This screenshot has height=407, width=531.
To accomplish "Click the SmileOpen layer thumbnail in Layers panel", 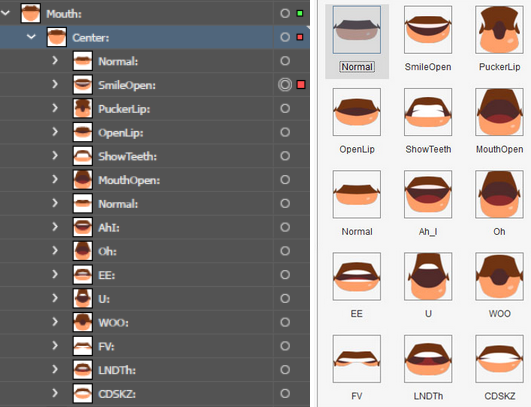I will pos(83,85).
